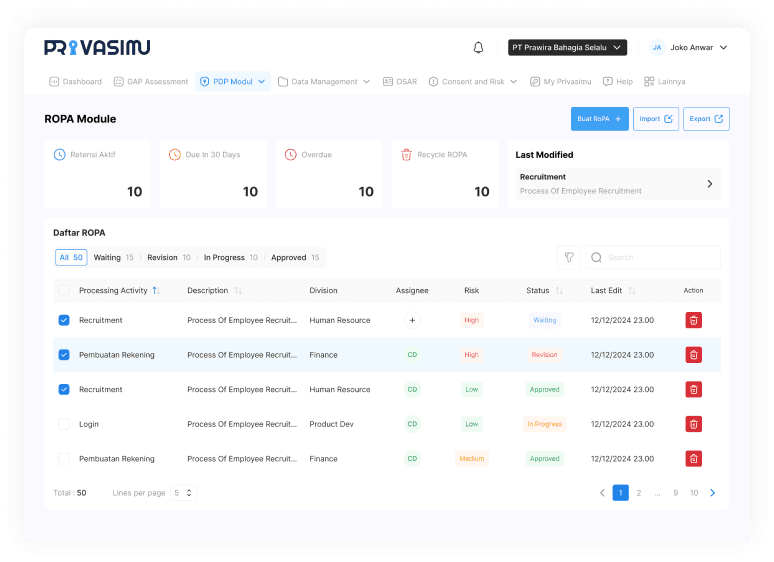Click the trash icon on Revision row
Image resolution: width=774 pixels, height=562 pixels.
693,355
